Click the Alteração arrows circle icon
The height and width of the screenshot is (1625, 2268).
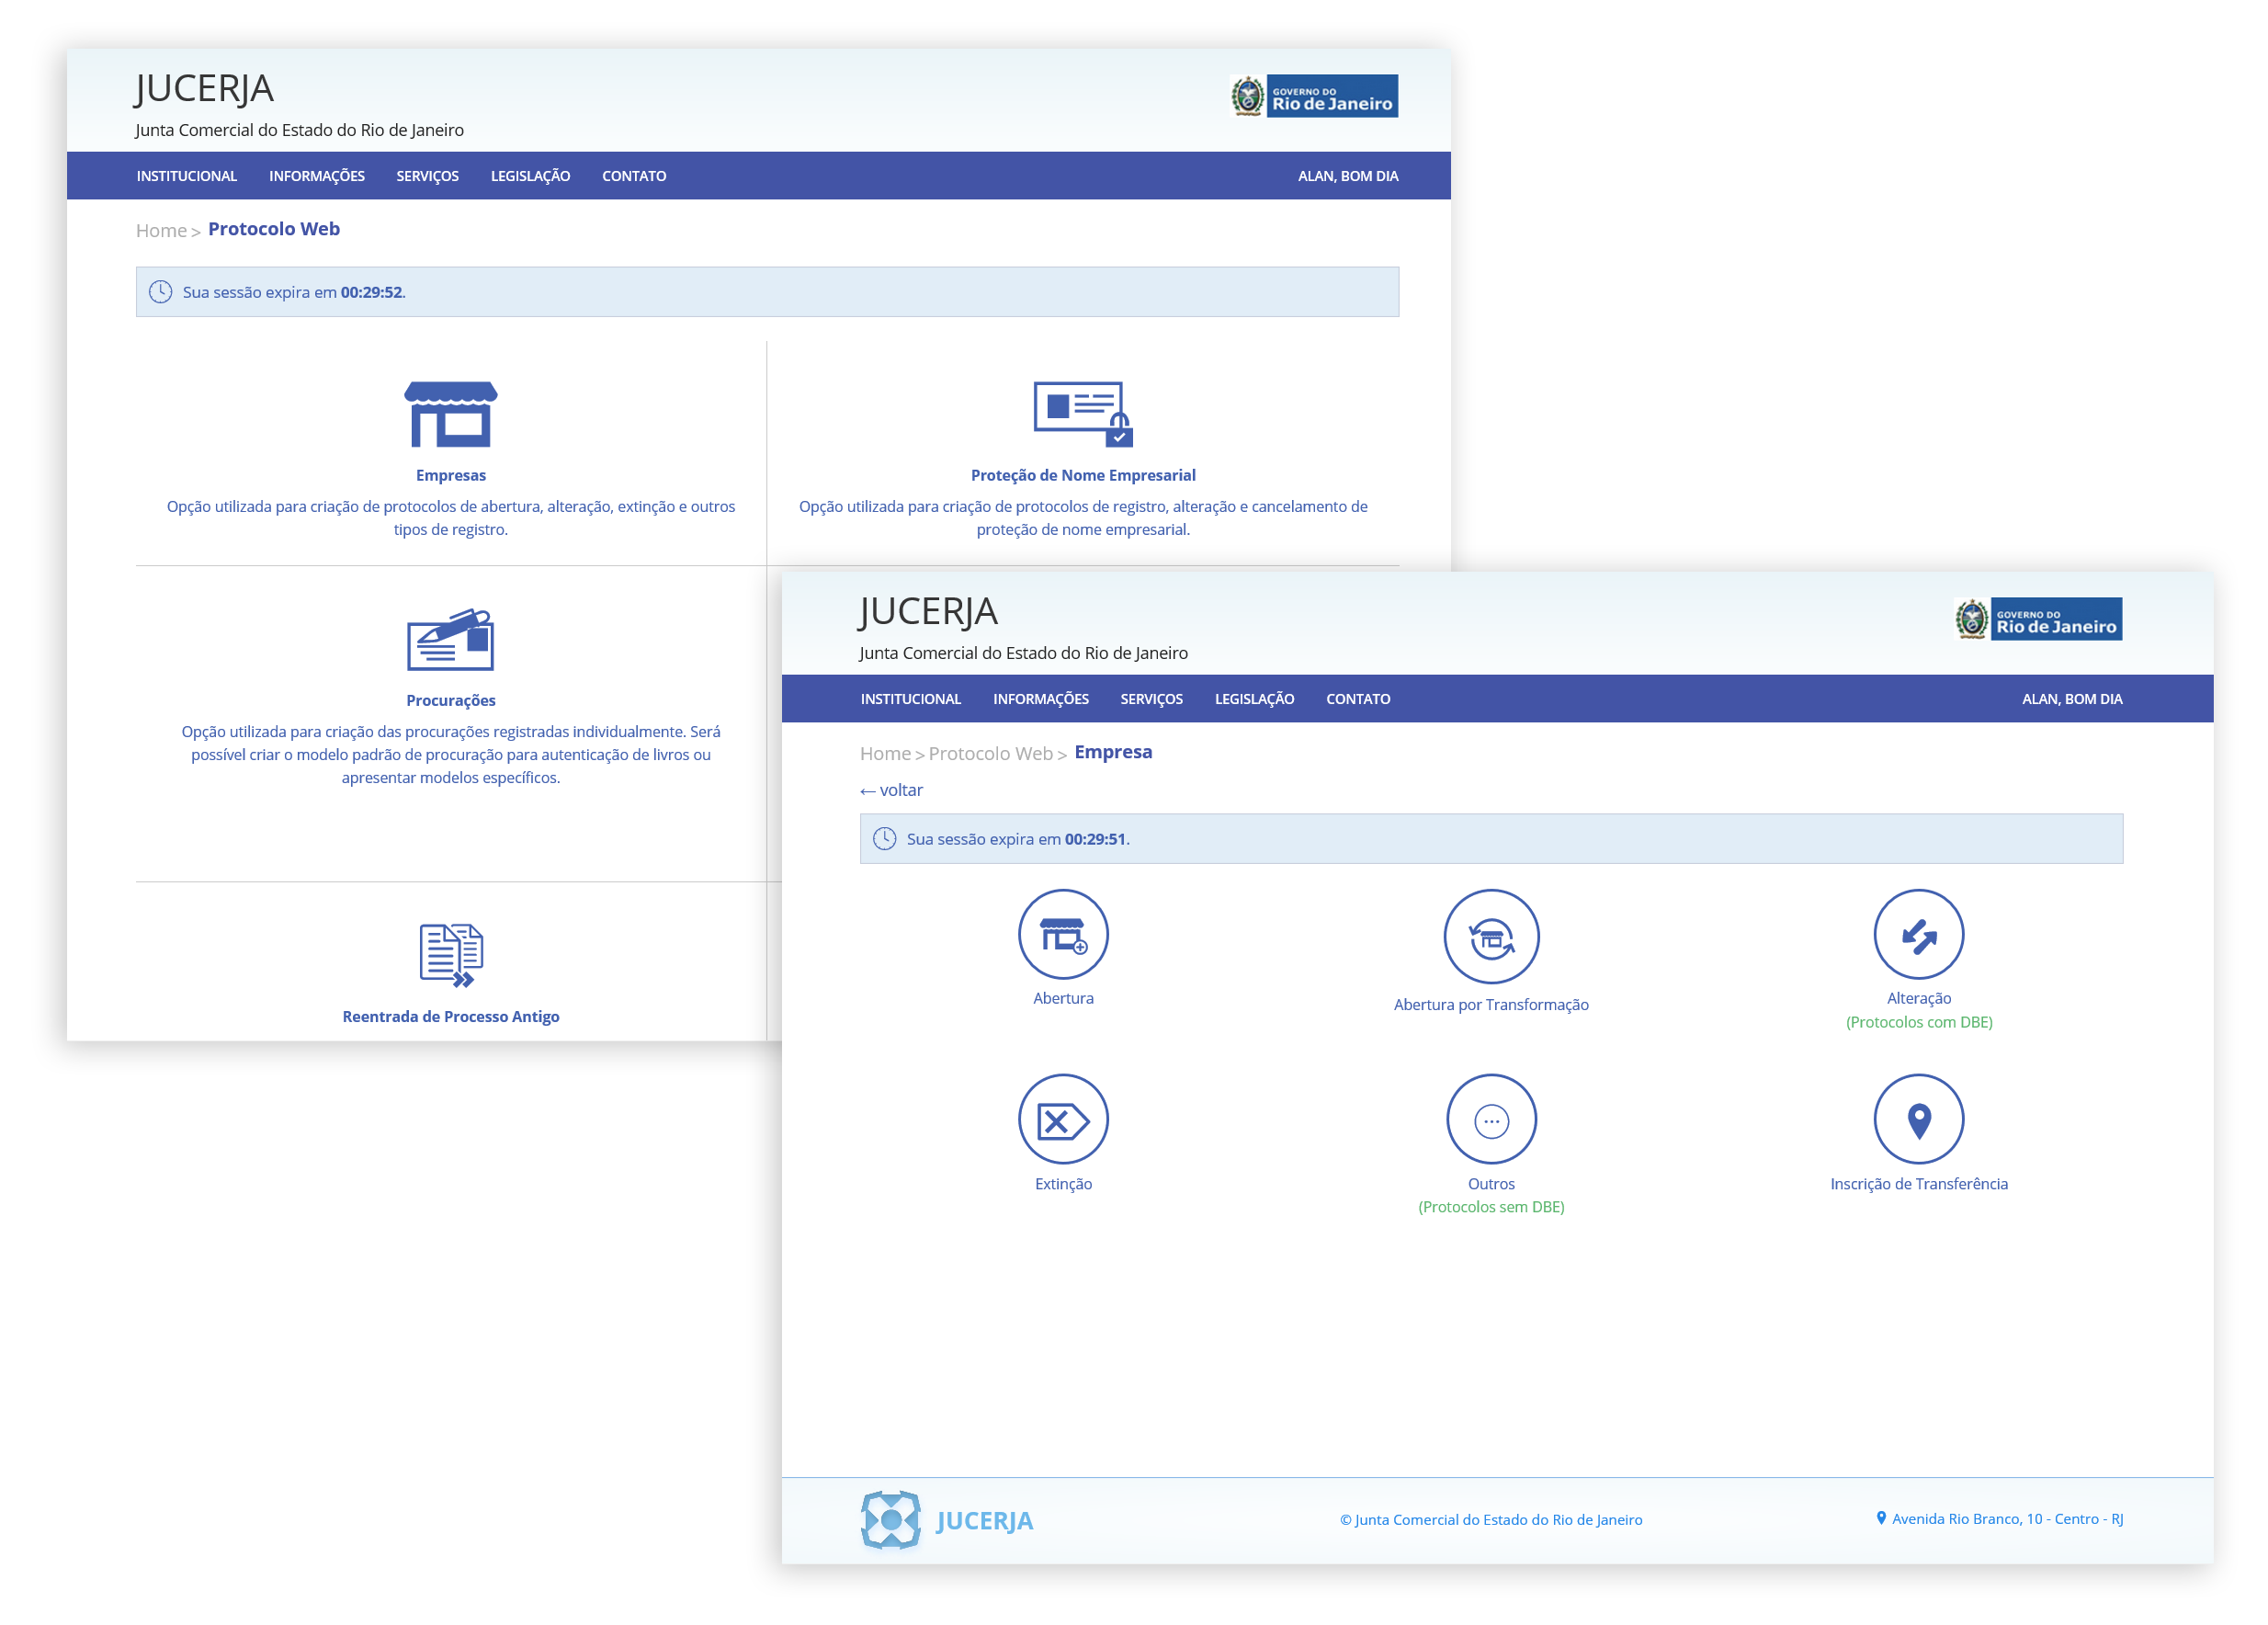point(1918,934)
